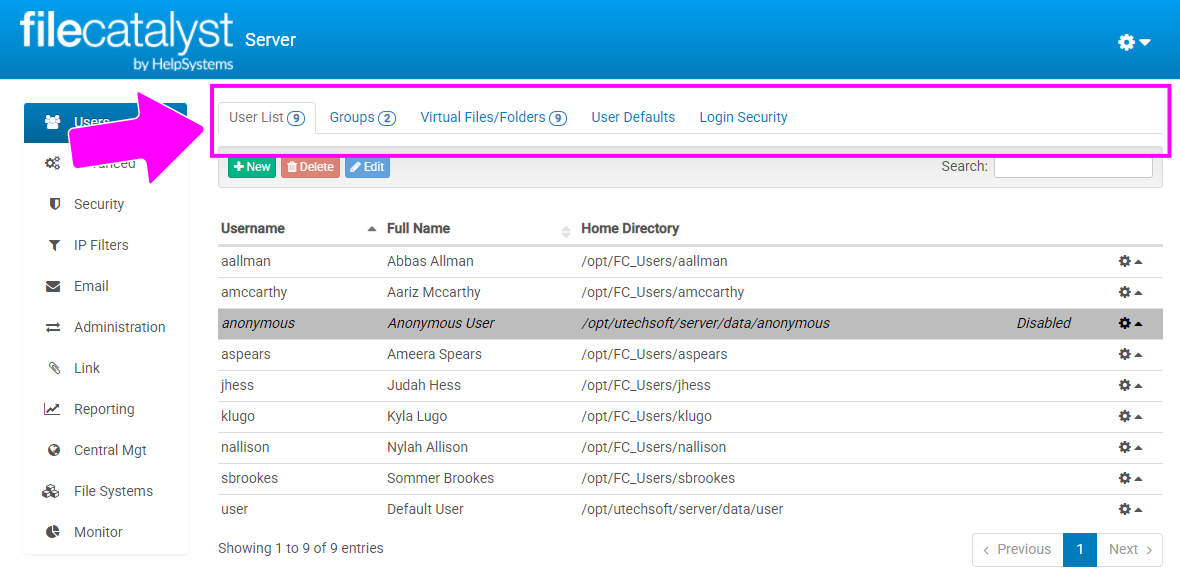This screenshot has width=1180, height=584.
Task: Open gear menu for klugo row
Action: 1130,416
